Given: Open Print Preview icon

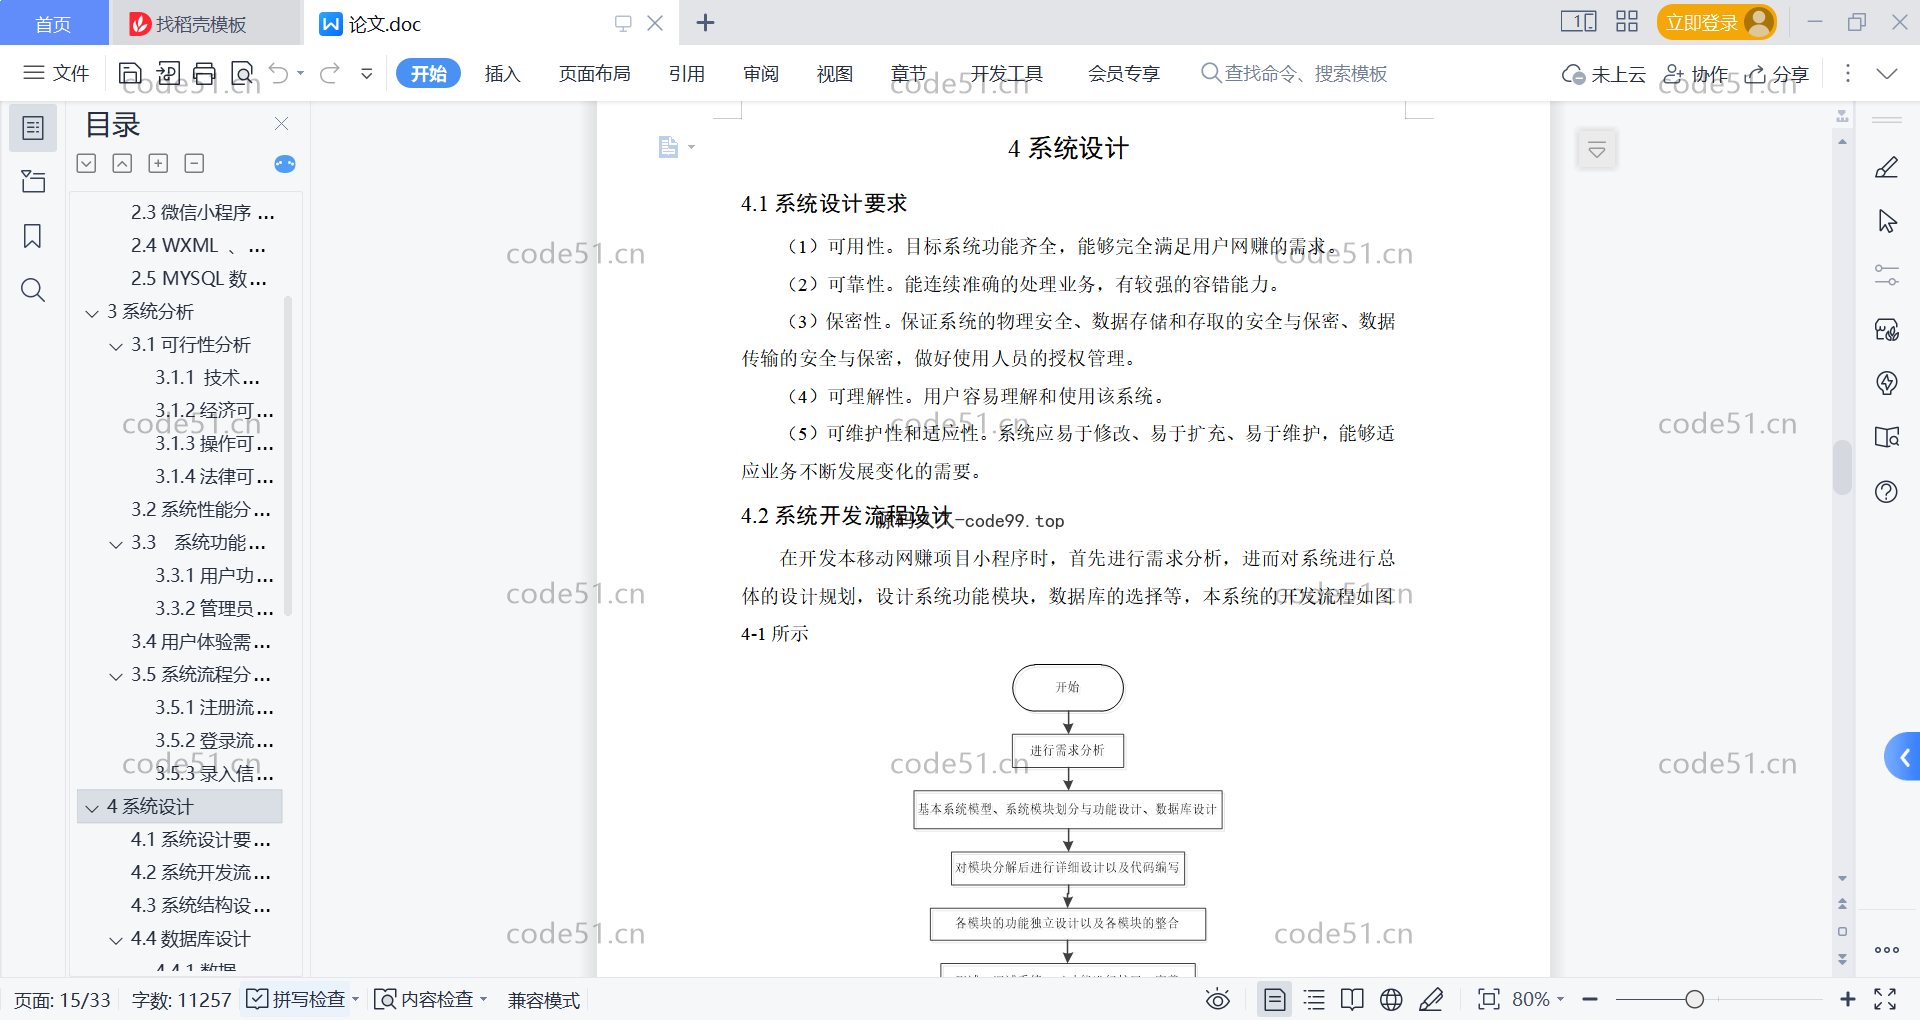Looking at the screenshot, I should 242,73.
